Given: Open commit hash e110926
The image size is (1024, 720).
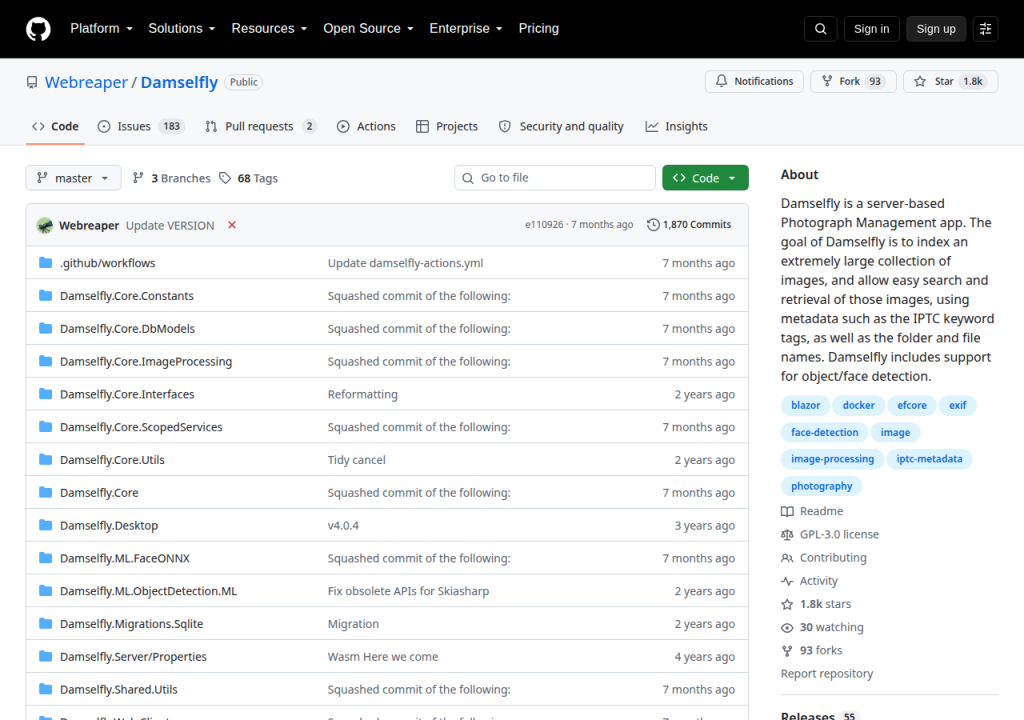Looking at the screenshot, I should click(x=544, y=224).
